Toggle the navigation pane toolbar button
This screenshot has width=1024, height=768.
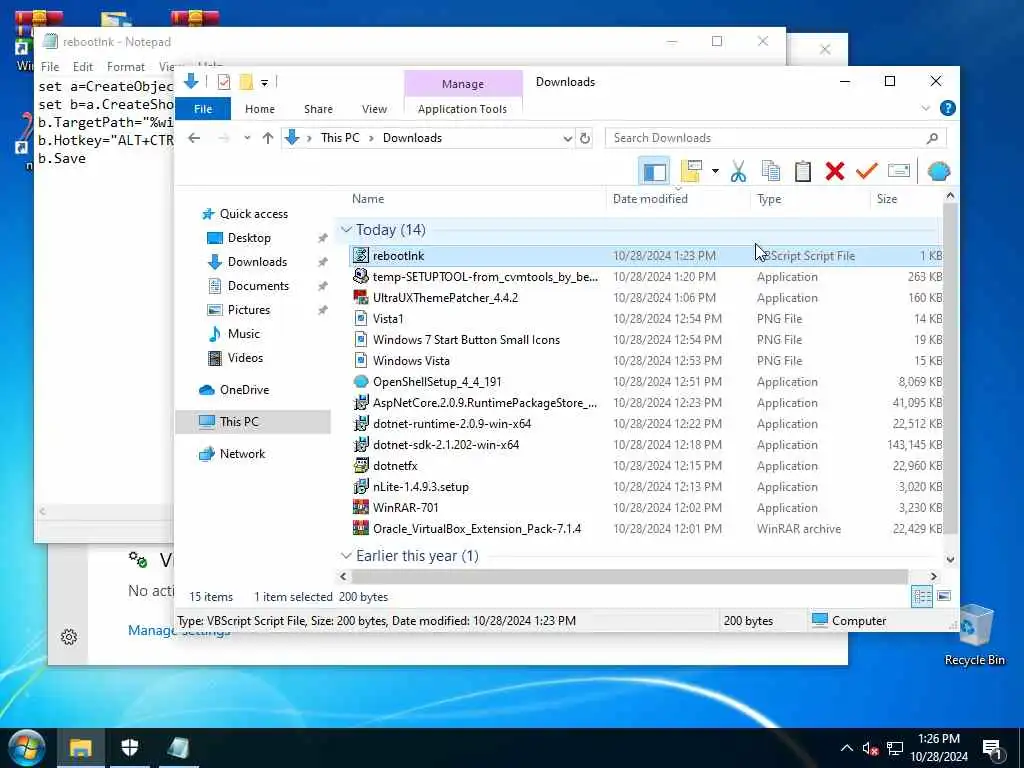click(654, 172)
